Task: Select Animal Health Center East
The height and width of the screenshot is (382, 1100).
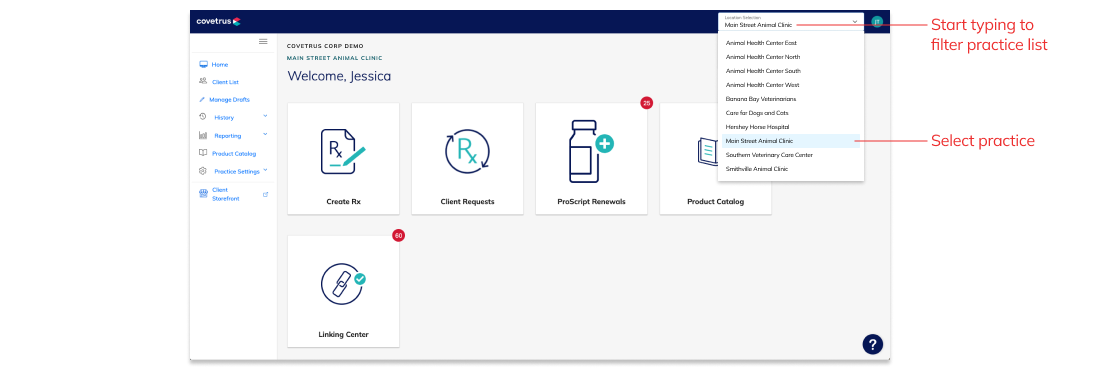Action: coord(791,43)
